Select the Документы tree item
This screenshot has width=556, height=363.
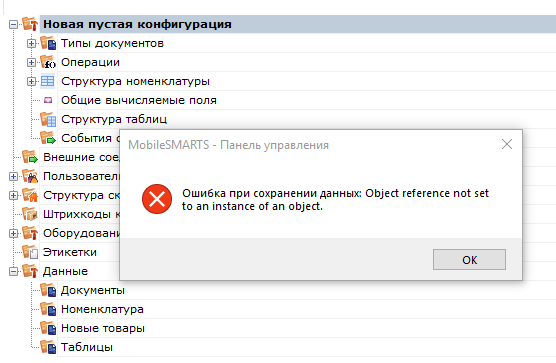coord(93,290)
